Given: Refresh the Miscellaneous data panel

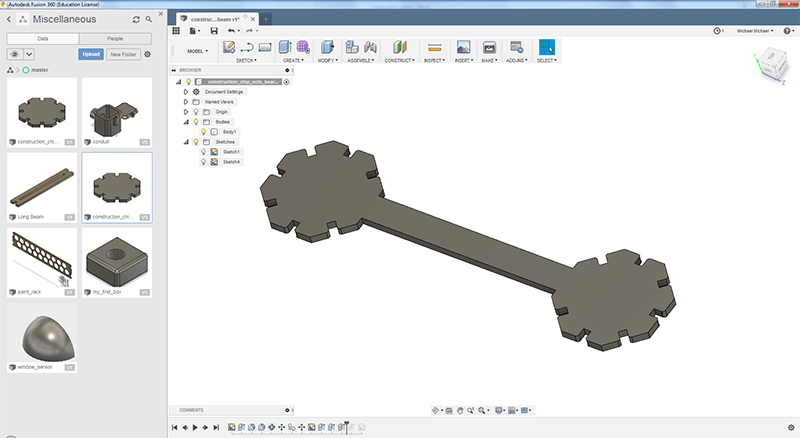Looking at the screenshot, I should pos(136,19).
